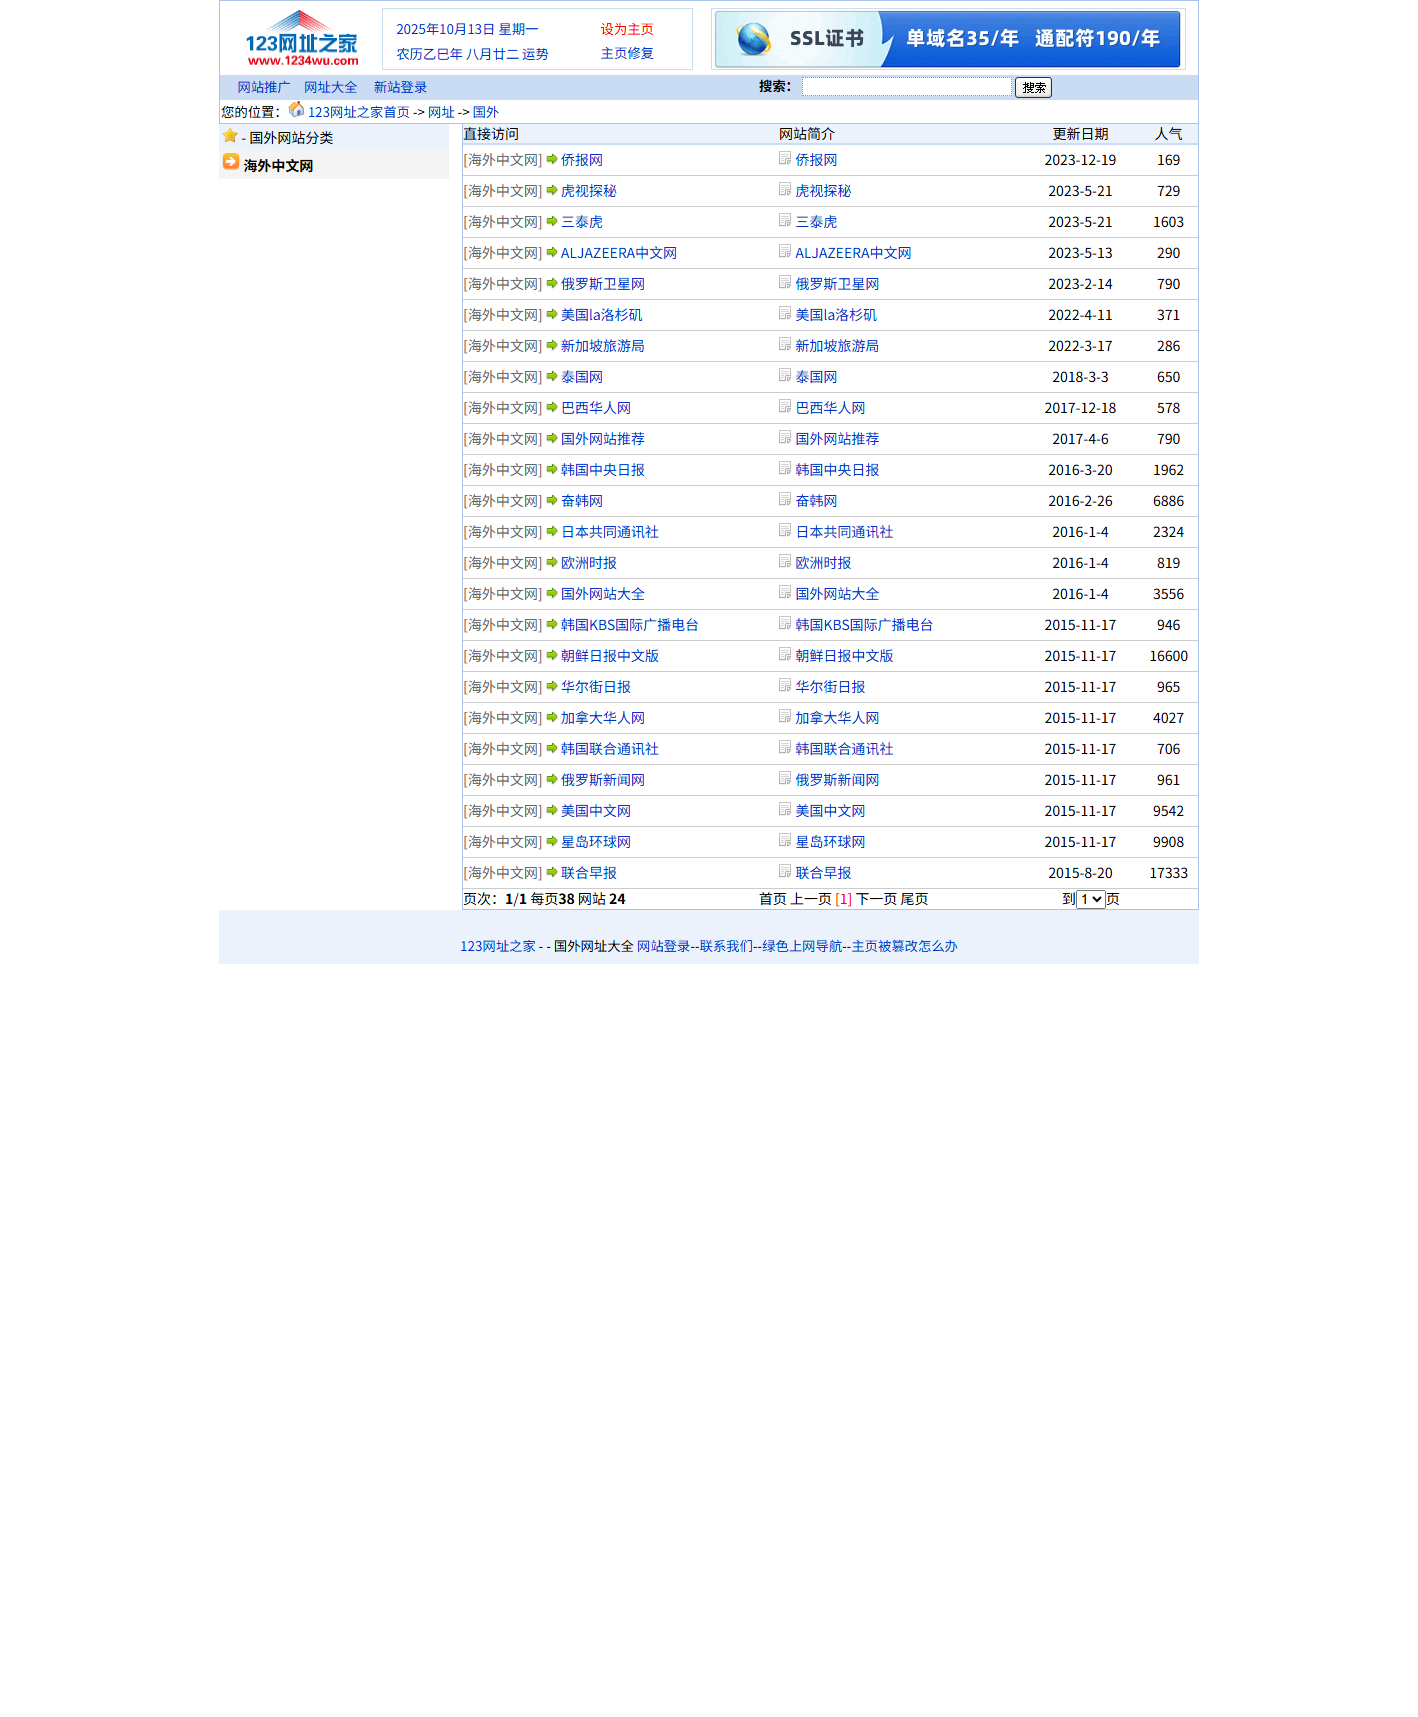Viewport: 1418px width, 1717px height.
Task: Open 新站登录 in the navigation bar
Action: click(400, 88)
